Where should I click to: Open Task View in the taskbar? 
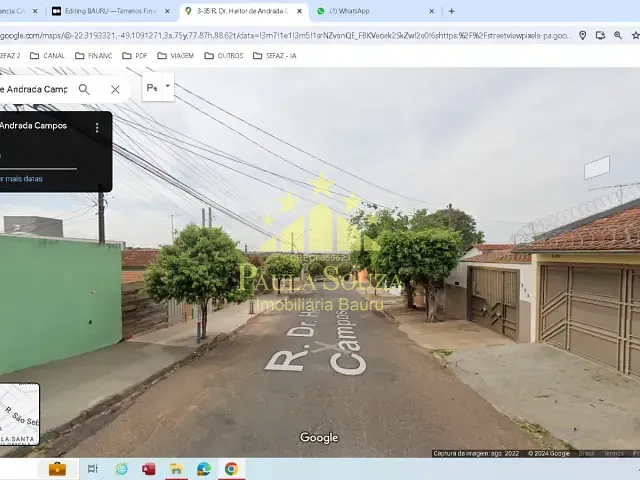(x=93, y=469)
